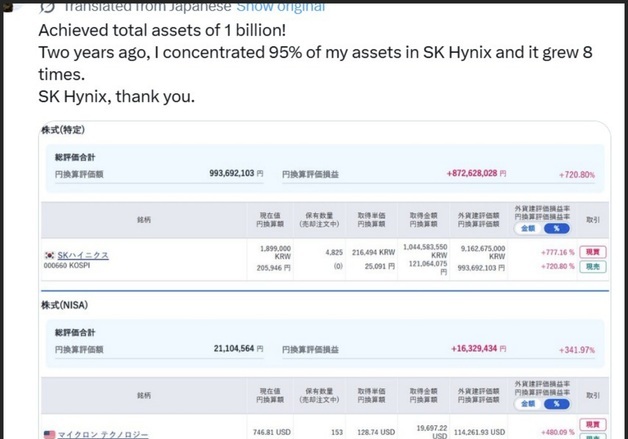Click the 1,899,000 KRW current price
The width and height of the screenshot is (628, 439).
click(x=276, y=252)
